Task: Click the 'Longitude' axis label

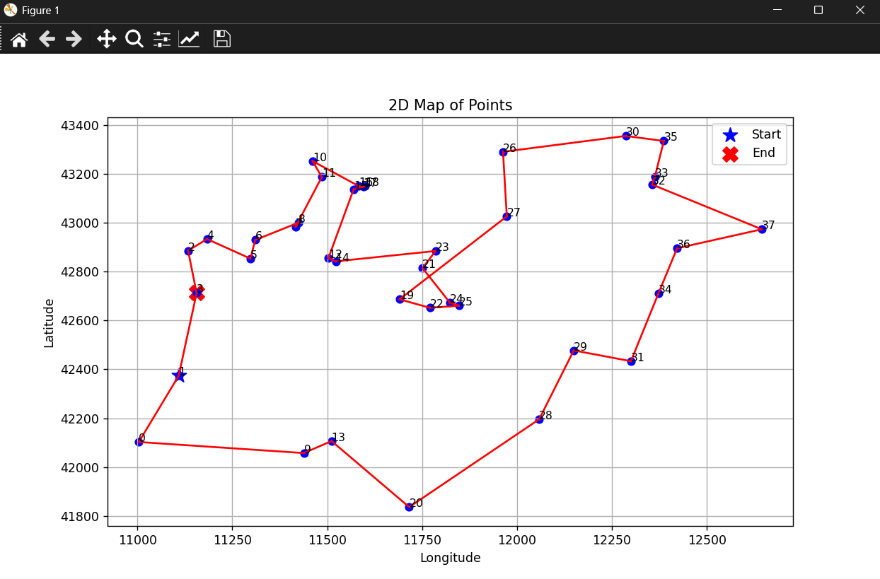Action: 450,557
